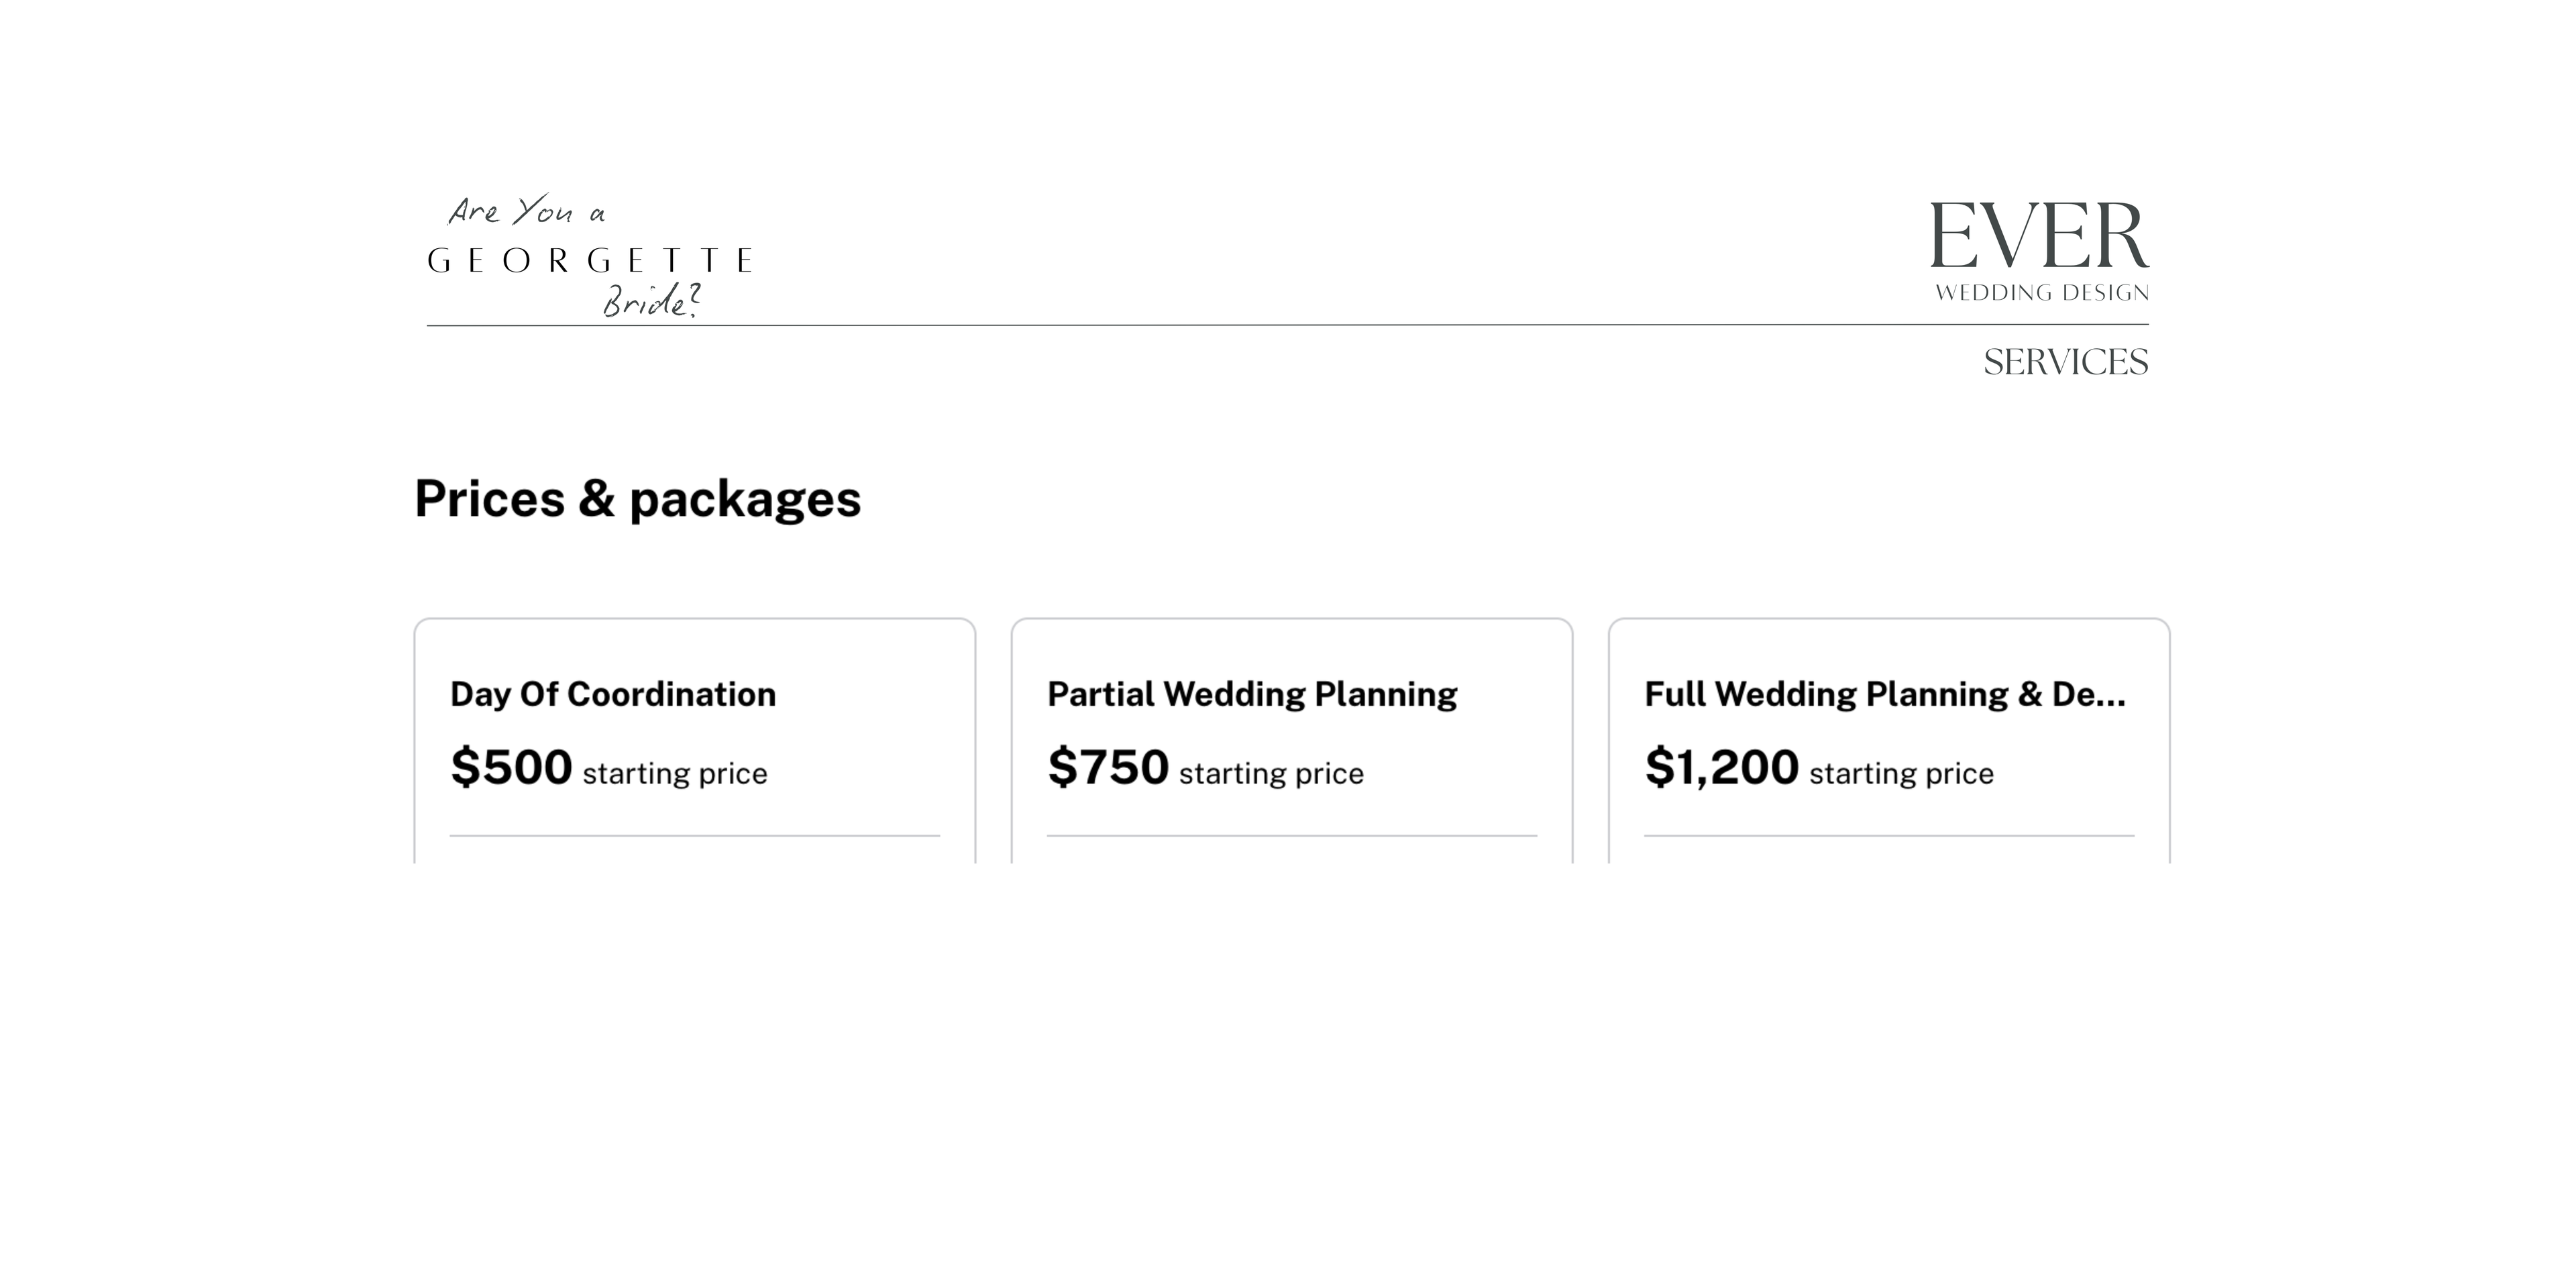This screenshot has height=1288, width=2576.
Task: Open the Full Wedding Planning & De... card
Action: coord(1889,741)
